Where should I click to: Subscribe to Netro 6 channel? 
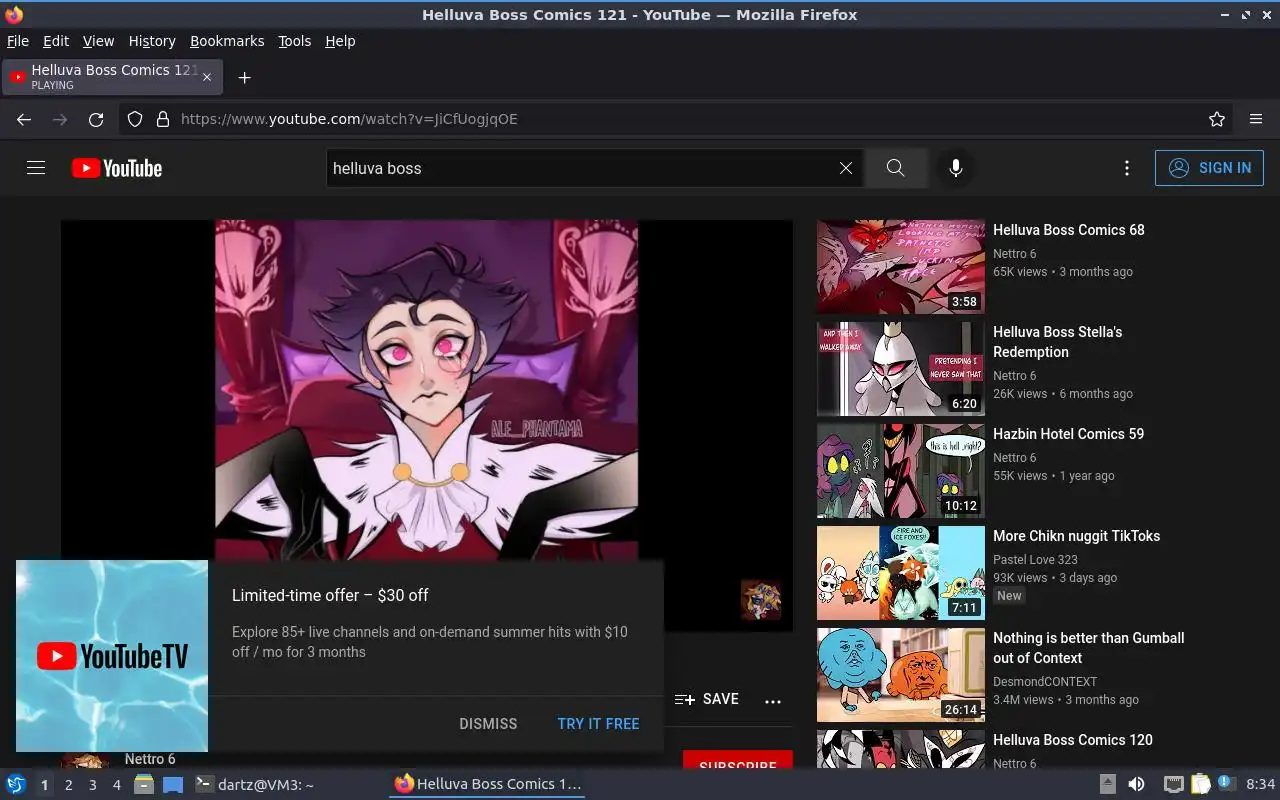738,761
